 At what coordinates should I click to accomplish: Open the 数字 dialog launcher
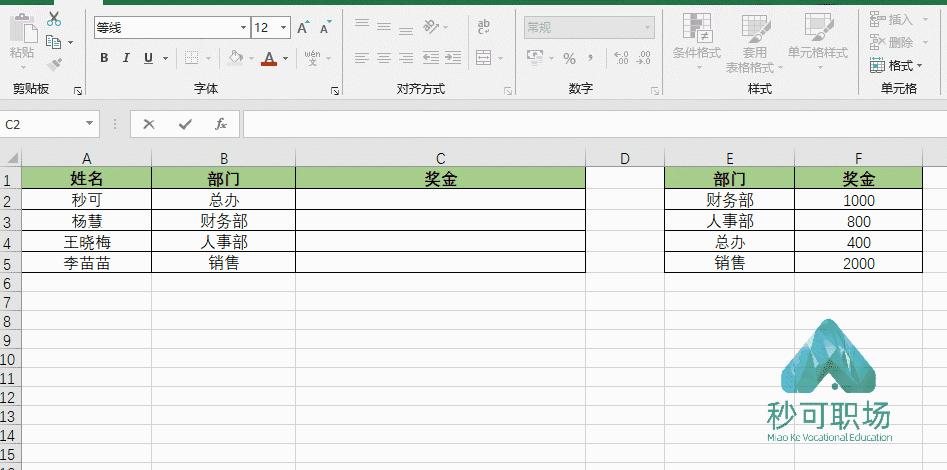tap(655, 91)
